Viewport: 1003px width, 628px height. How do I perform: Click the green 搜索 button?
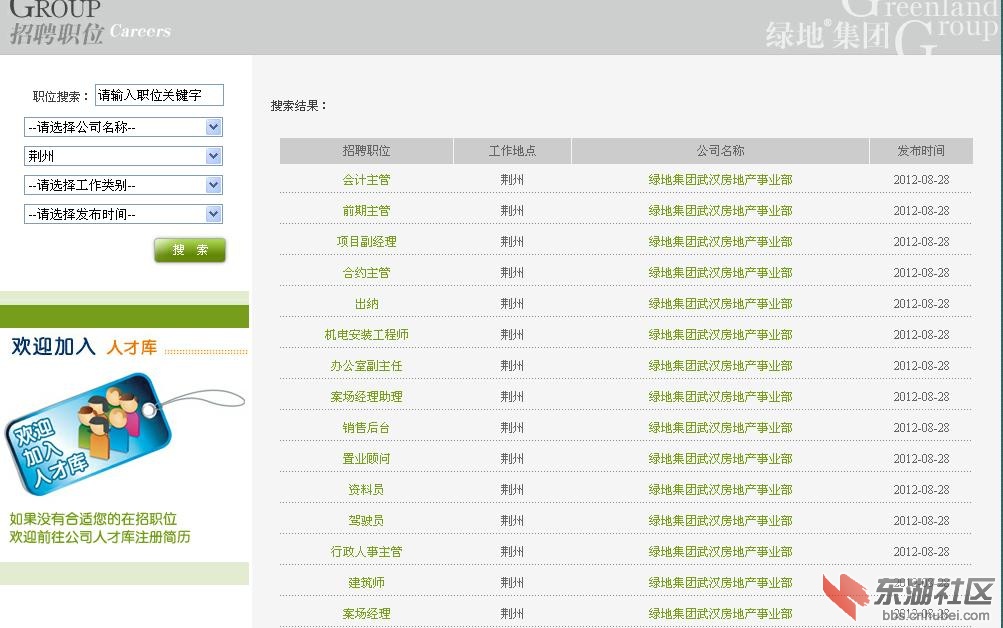click(x=190, y=250)
